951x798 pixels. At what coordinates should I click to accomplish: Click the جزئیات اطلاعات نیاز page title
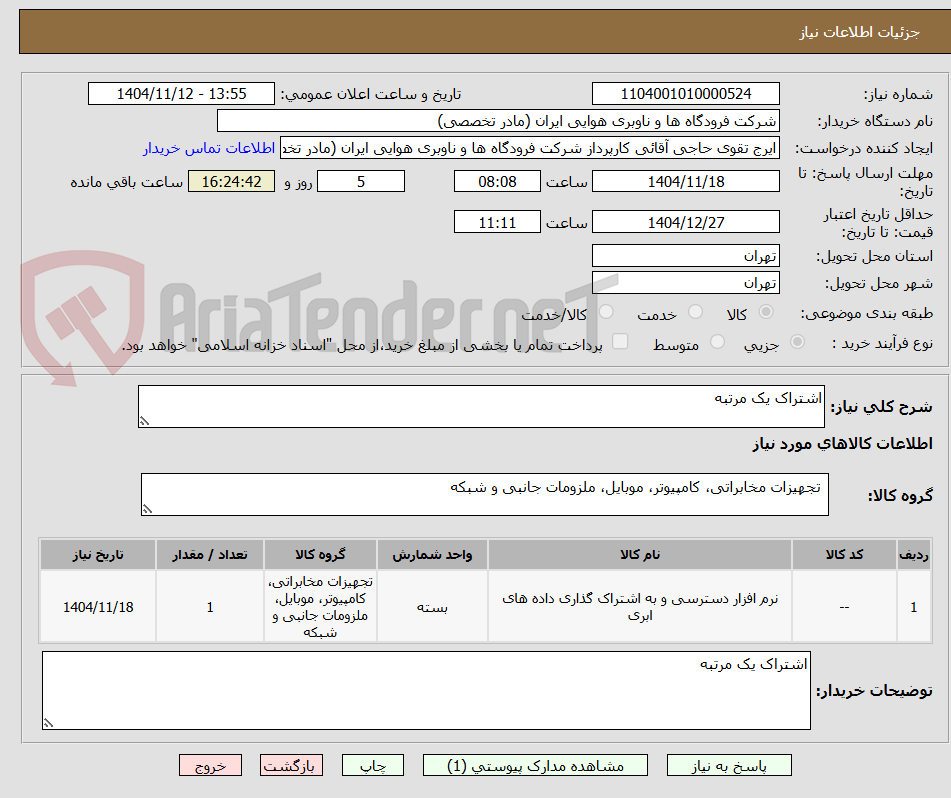(x=859, y=32)
